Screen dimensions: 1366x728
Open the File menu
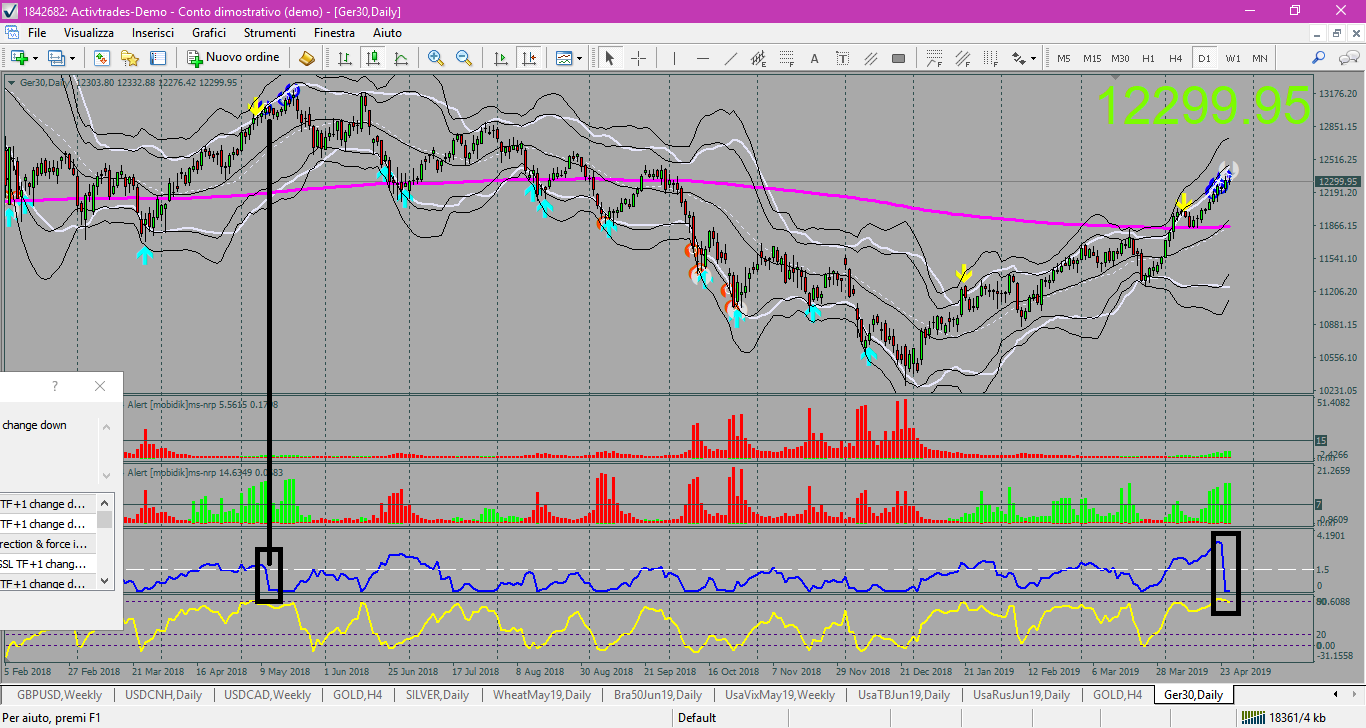pos(37,33)
